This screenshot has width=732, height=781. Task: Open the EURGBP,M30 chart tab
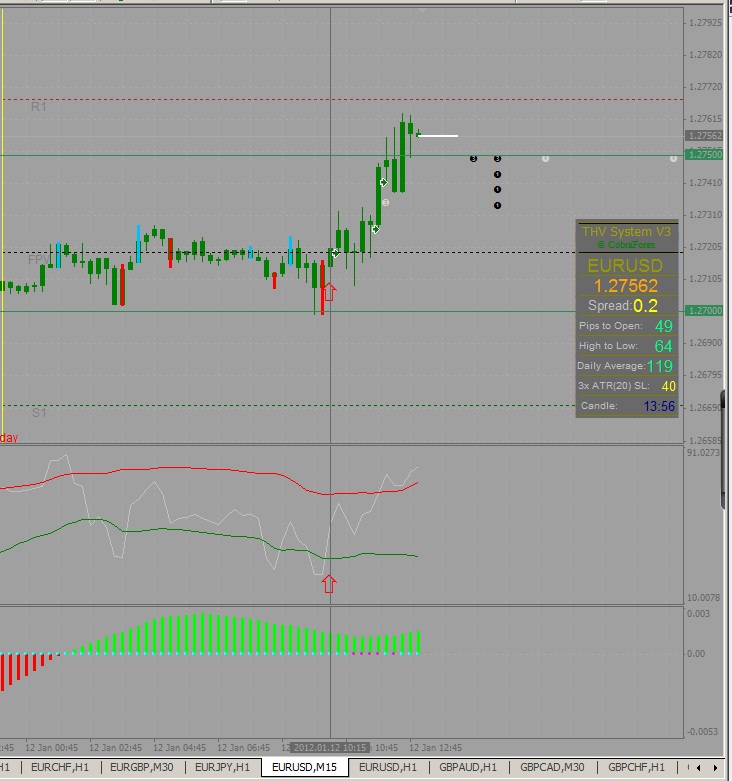[142, 767]
